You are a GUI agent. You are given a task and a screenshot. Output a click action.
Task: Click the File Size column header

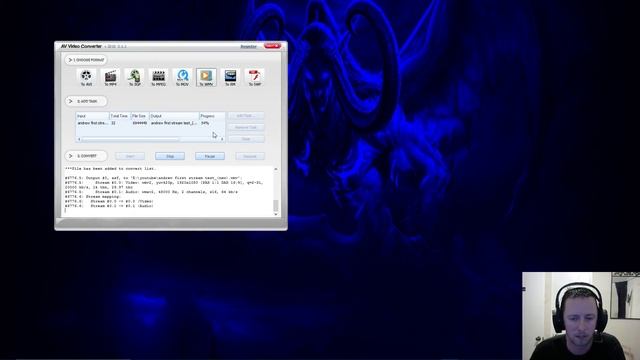[140, 116]
